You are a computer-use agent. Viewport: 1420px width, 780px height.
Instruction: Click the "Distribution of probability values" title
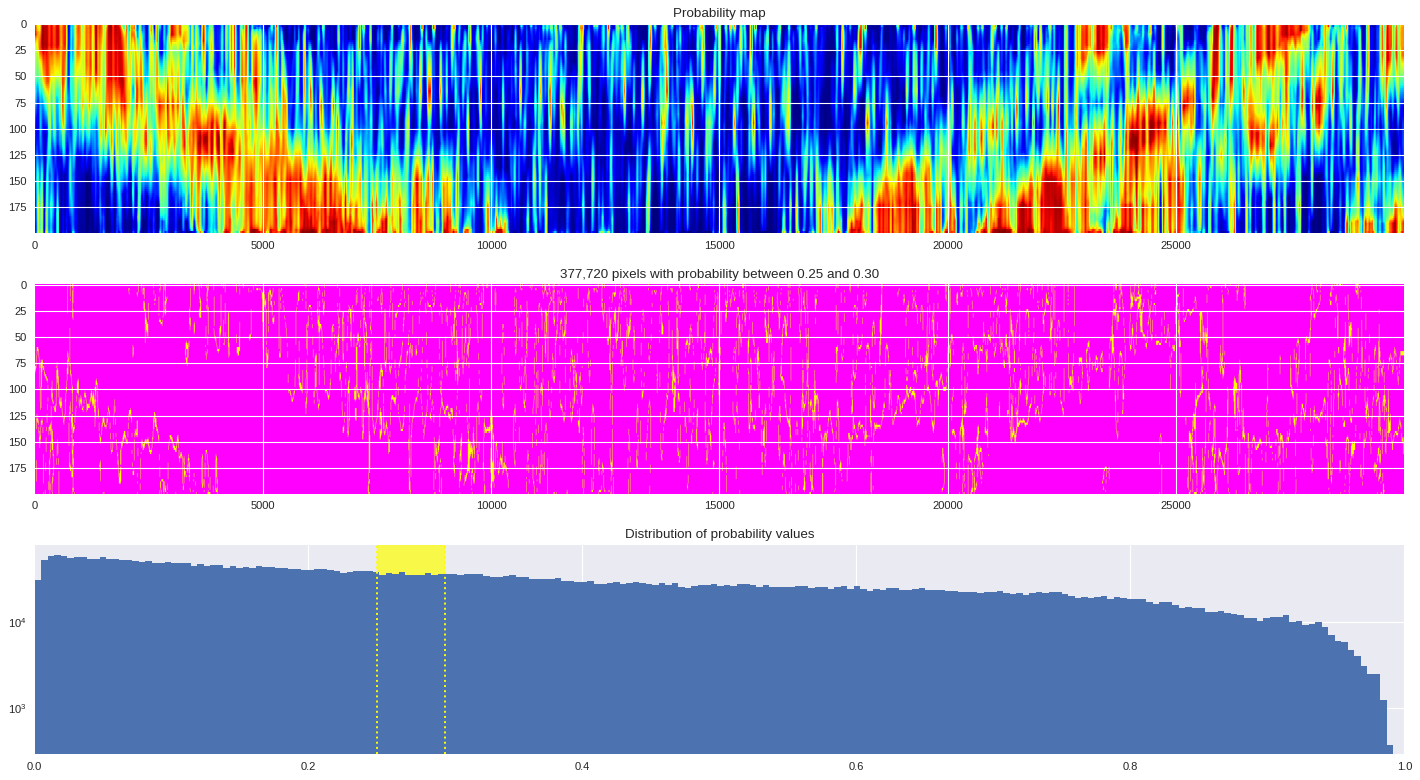tap(719, 534)
